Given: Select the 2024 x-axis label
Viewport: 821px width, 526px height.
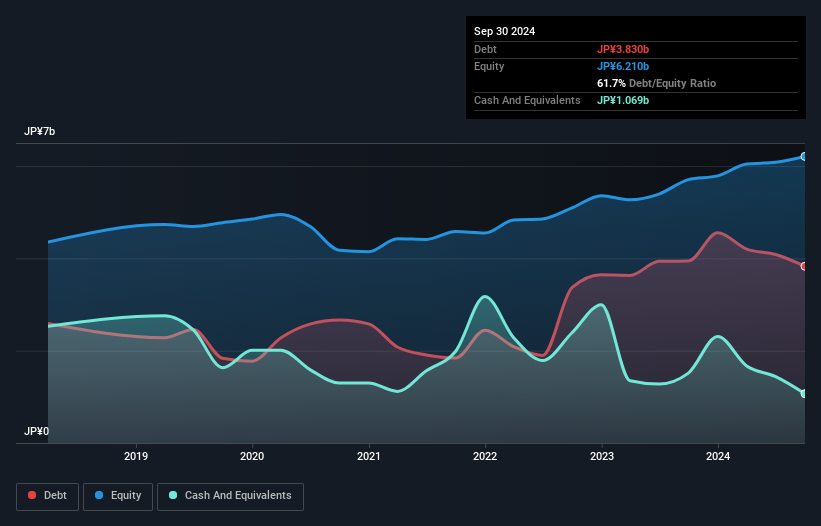Looking at the screenshot, I should tap(718, 456).
